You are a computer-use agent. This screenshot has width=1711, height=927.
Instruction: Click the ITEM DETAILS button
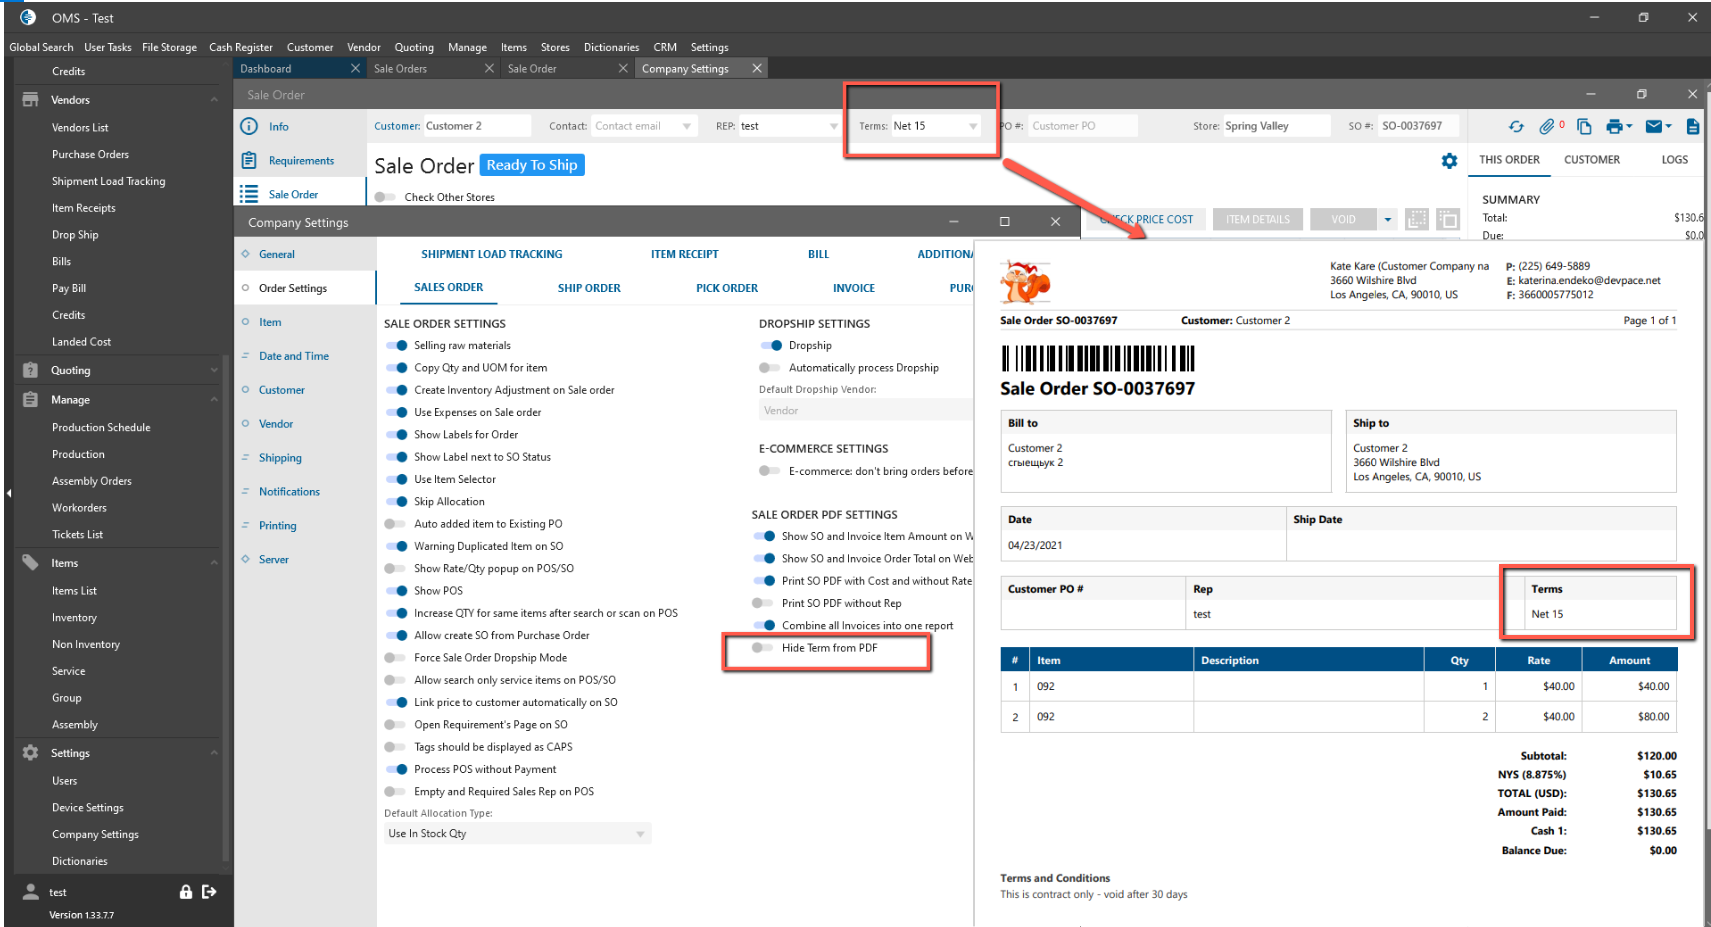(x=1258, y=219)
